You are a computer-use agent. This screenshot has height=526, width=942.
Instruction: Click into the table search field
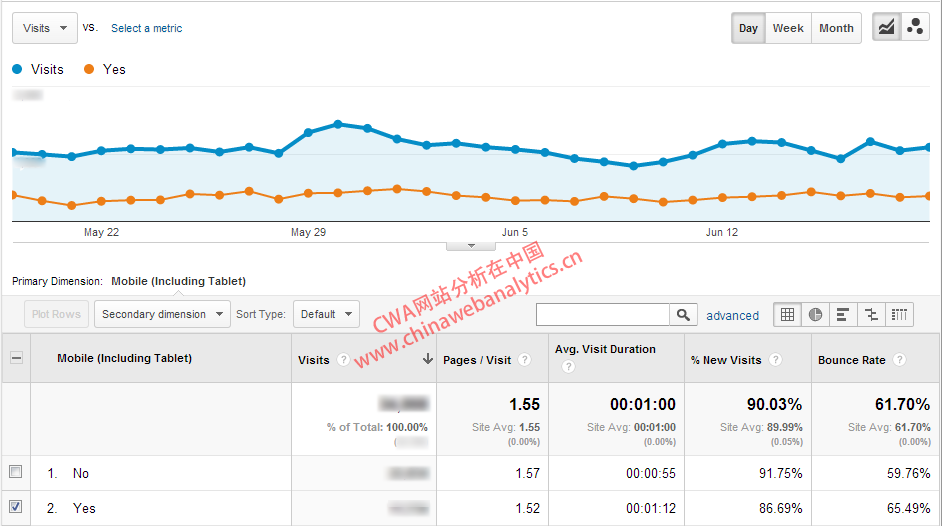603,315
